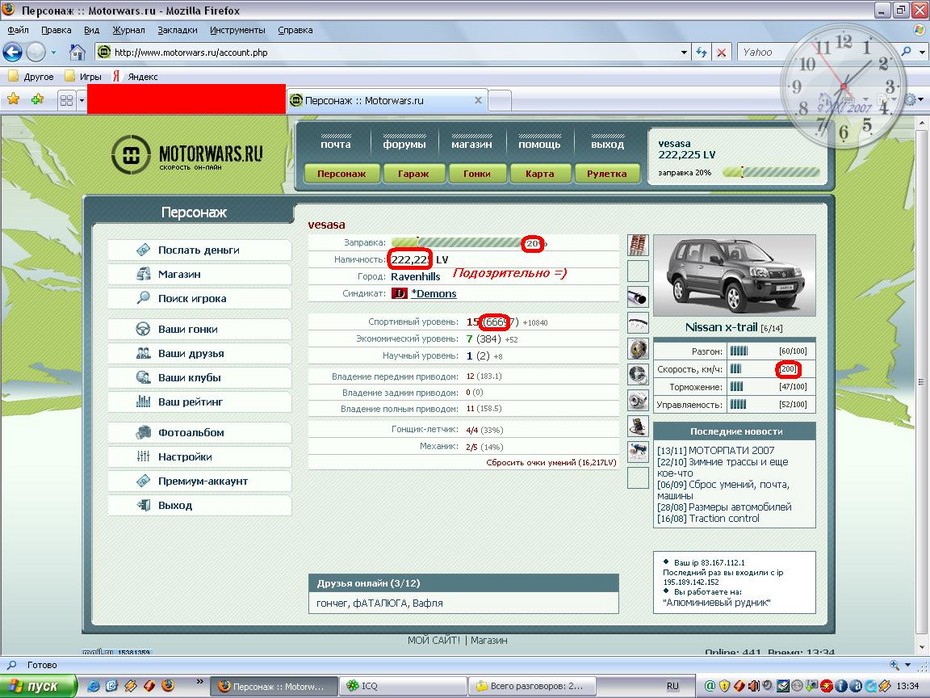The width and height of the screenshot is (930, 698).
Task: Click the turbocharger part icon
Action: coord(638,400)
